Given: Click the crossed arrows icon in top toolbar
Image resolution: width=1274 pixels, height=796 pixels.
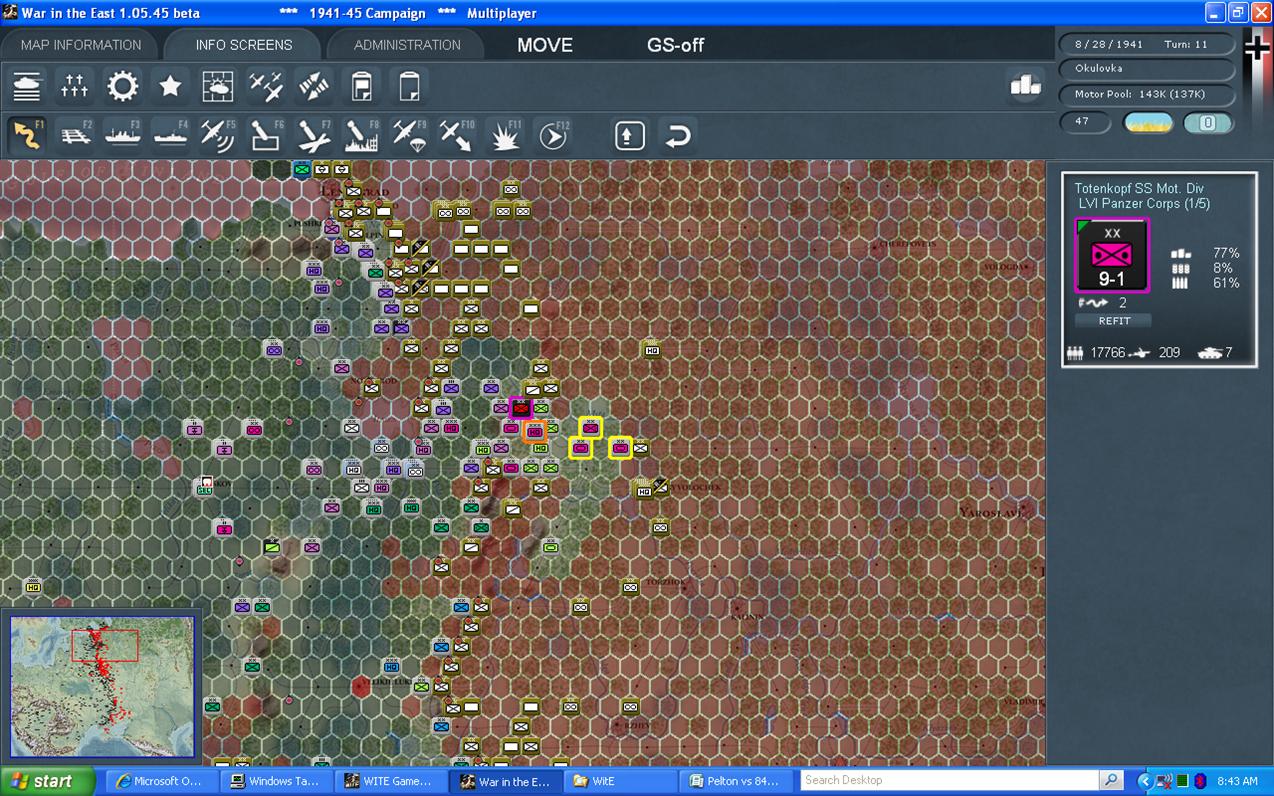Looking at the screenshot, I should tap(314, 86).
